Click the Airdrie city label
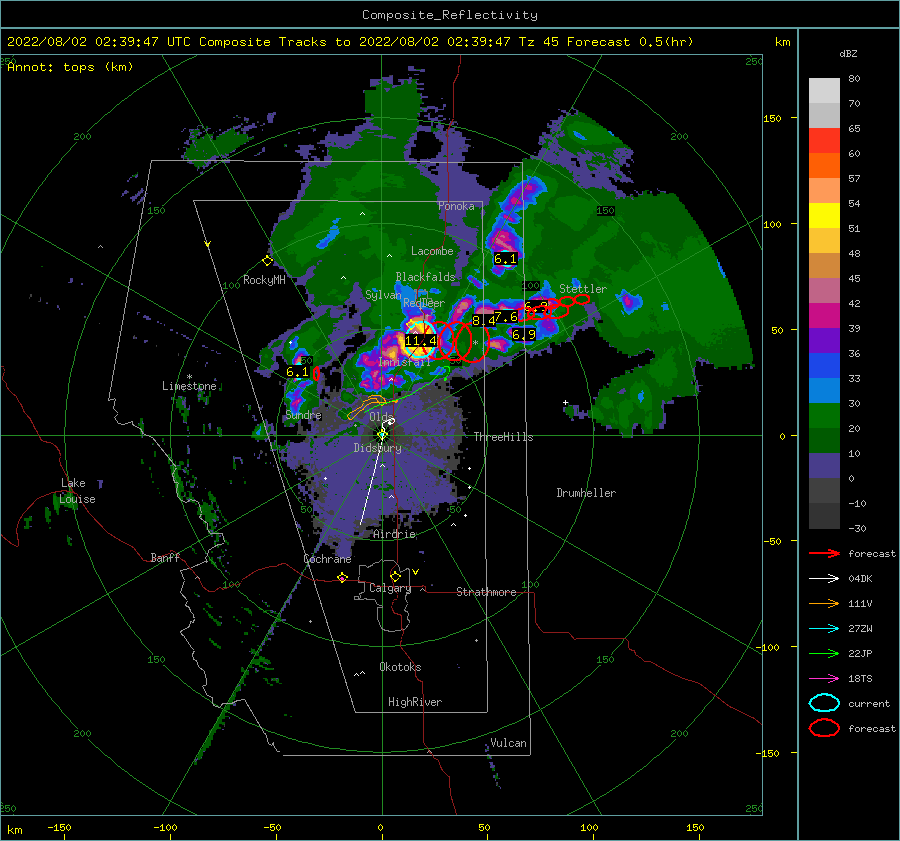The width and height of the screenshot is (900, 841). pos(394,534)
